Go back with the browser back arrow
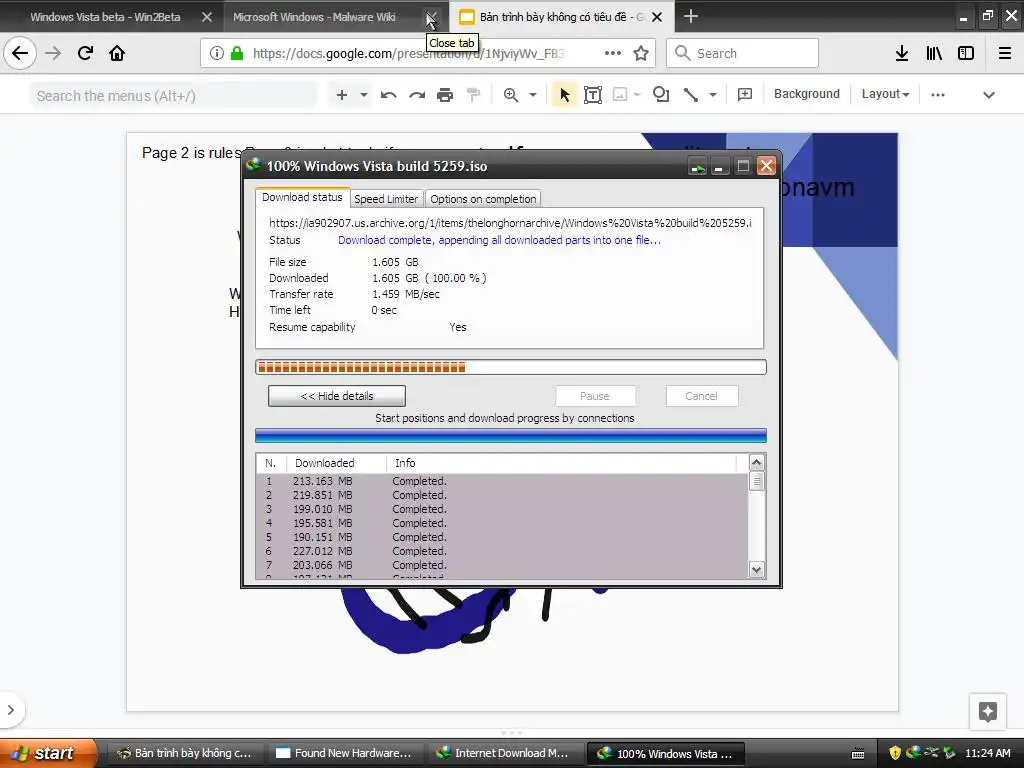The height and width of the screenshot is (768, 1024). coord(20,53)
